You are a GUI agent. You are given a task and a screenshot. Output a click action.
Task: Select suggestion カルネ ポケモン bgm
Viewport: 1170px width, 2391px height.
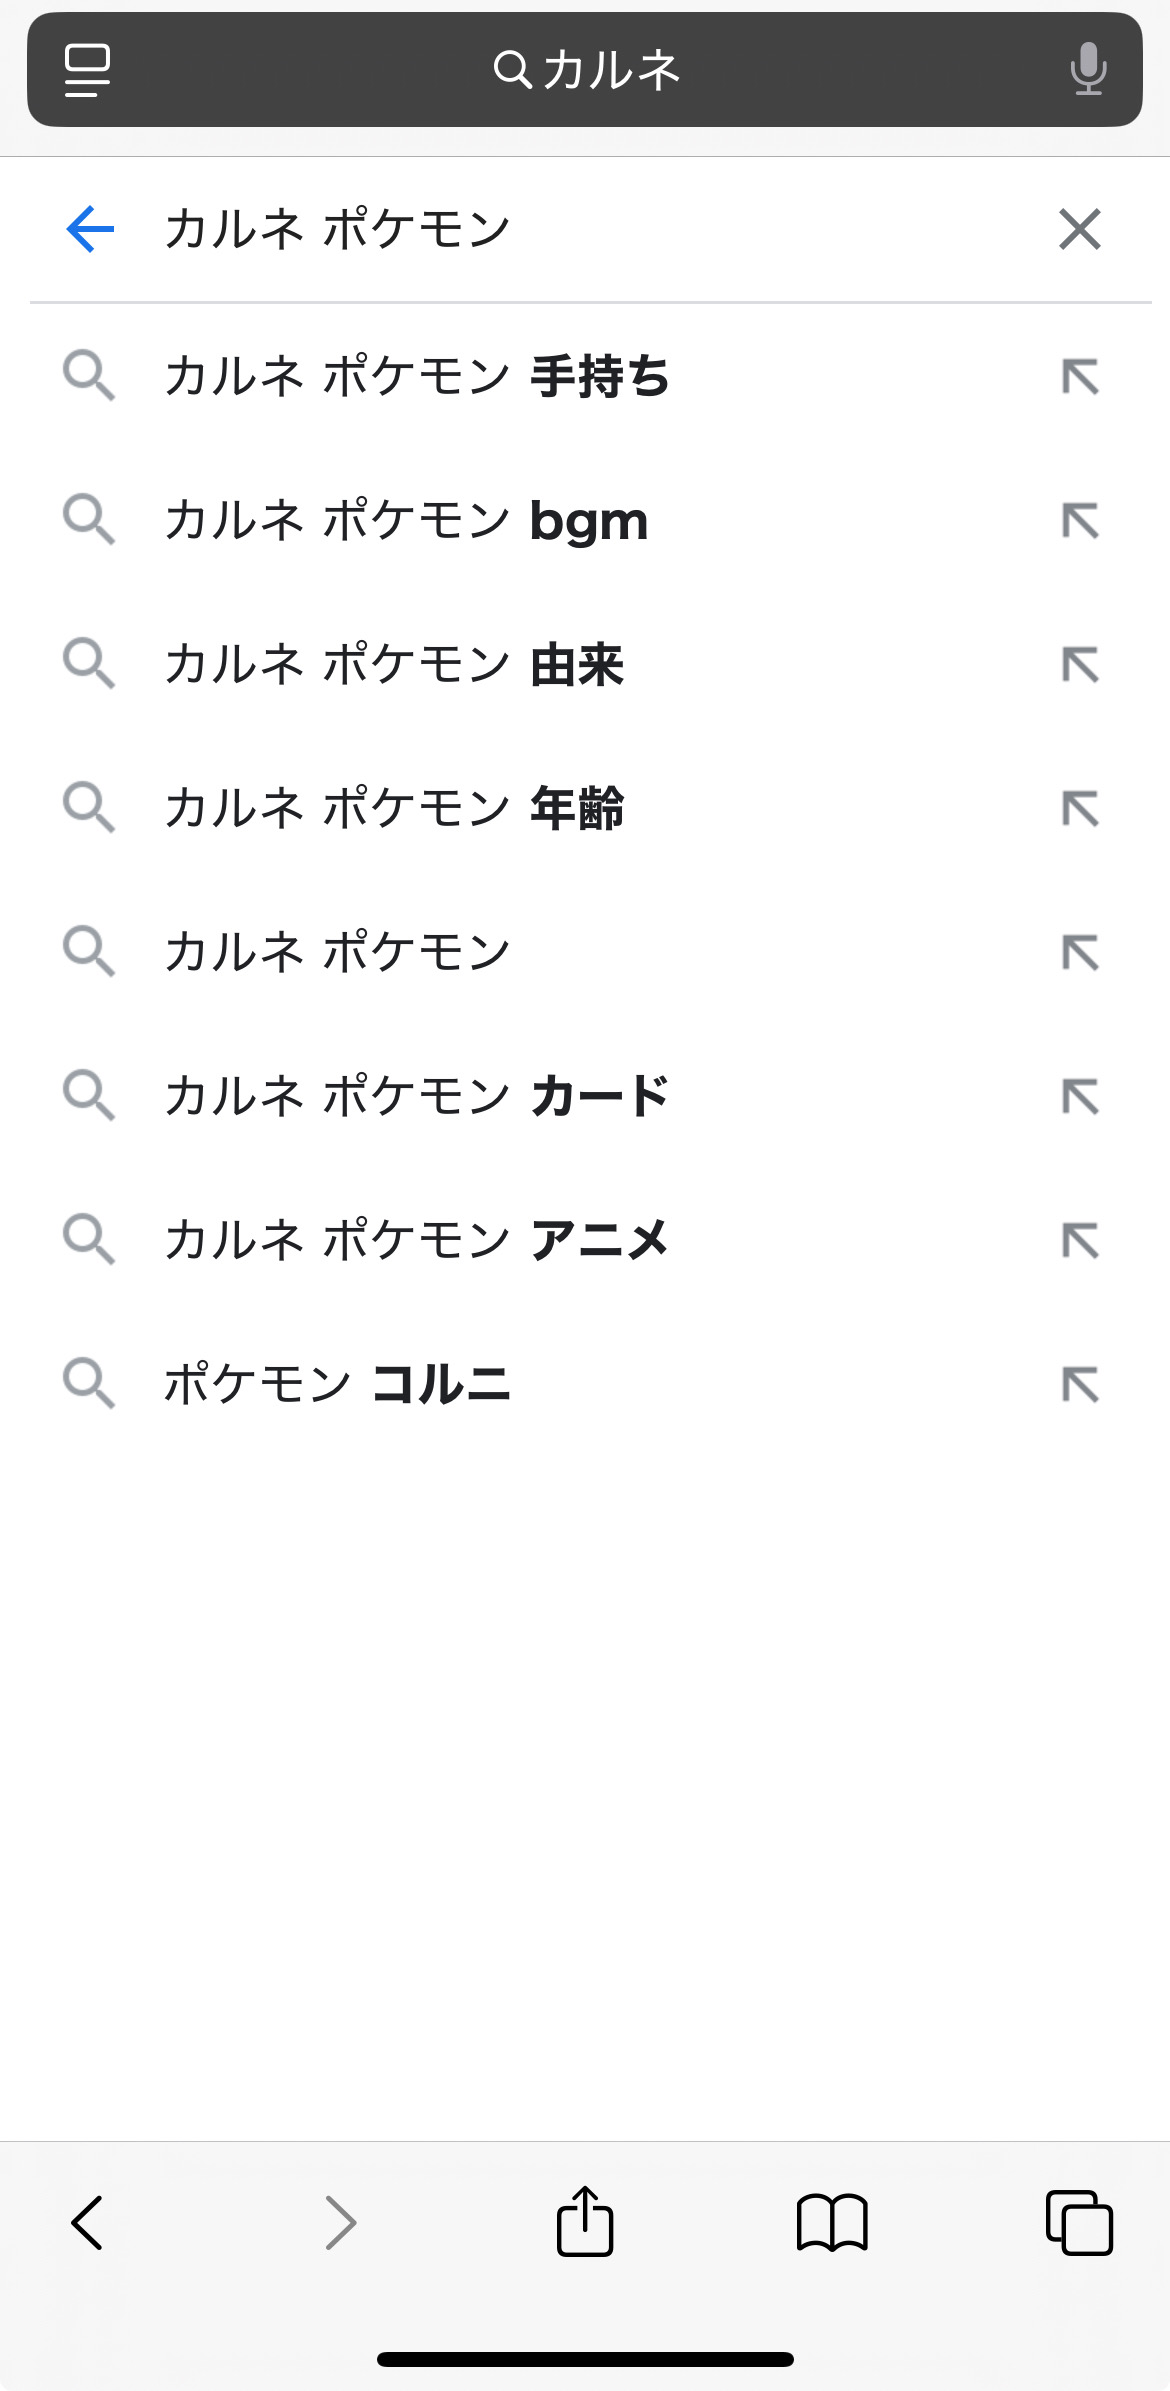(406, 521)
